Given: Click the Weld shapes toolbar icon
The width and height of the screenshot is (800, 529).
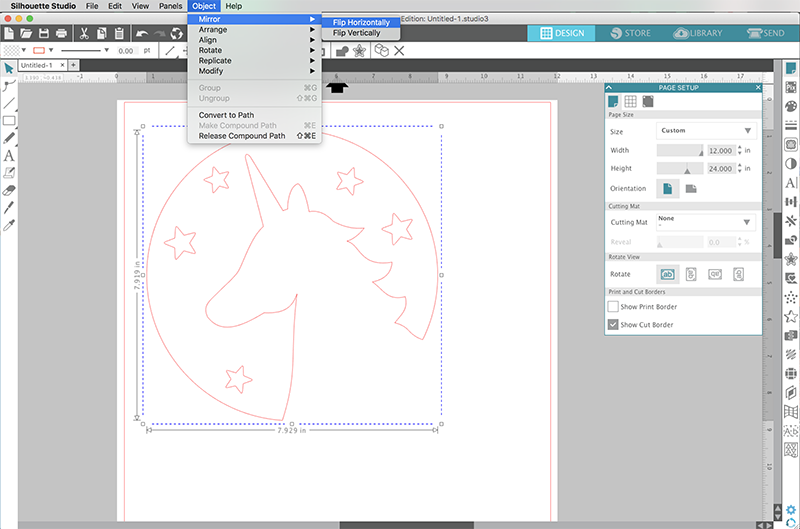Looking at the screenshot, I should click(x=342, y=51).
